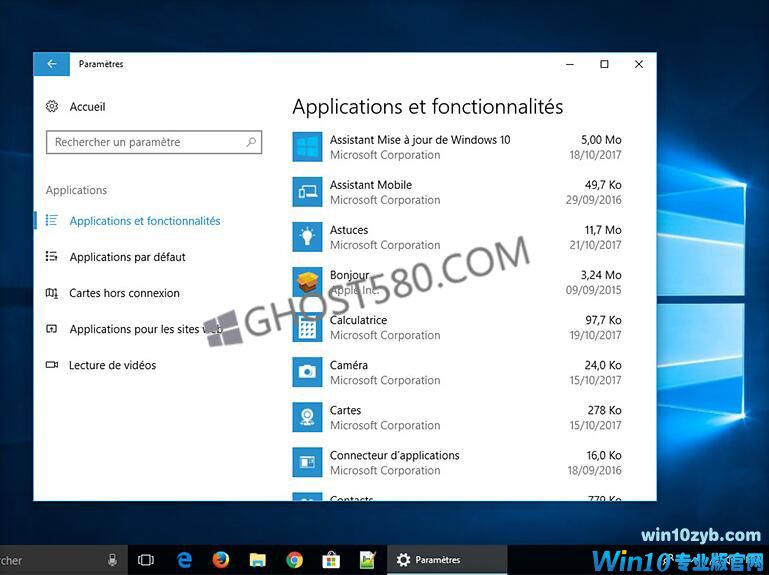
Task: Click the 5,00 Mo size value
Action: [x=601, y=140]
